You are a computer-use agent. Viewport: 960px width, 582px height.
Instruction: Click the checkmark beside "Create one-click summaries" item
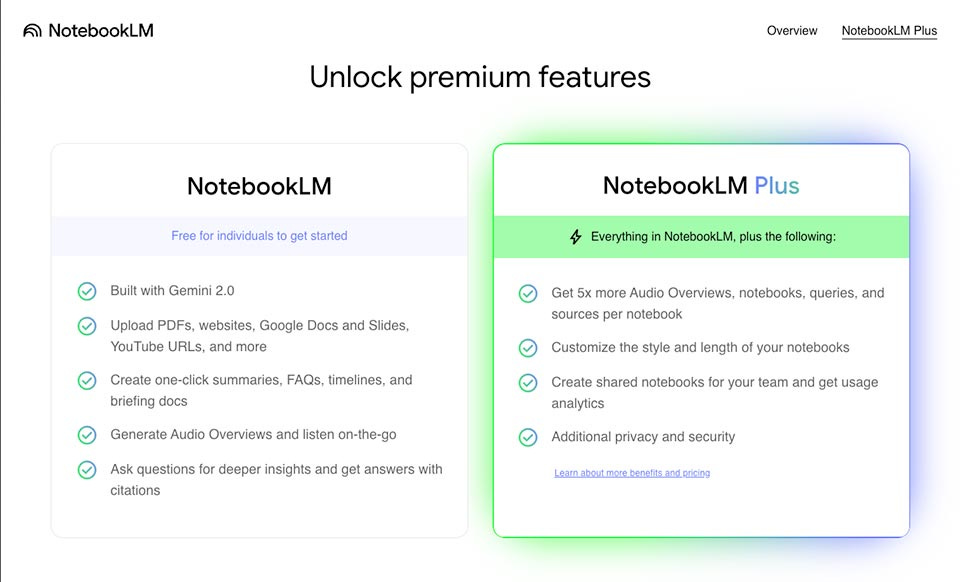tap(86, 380)
